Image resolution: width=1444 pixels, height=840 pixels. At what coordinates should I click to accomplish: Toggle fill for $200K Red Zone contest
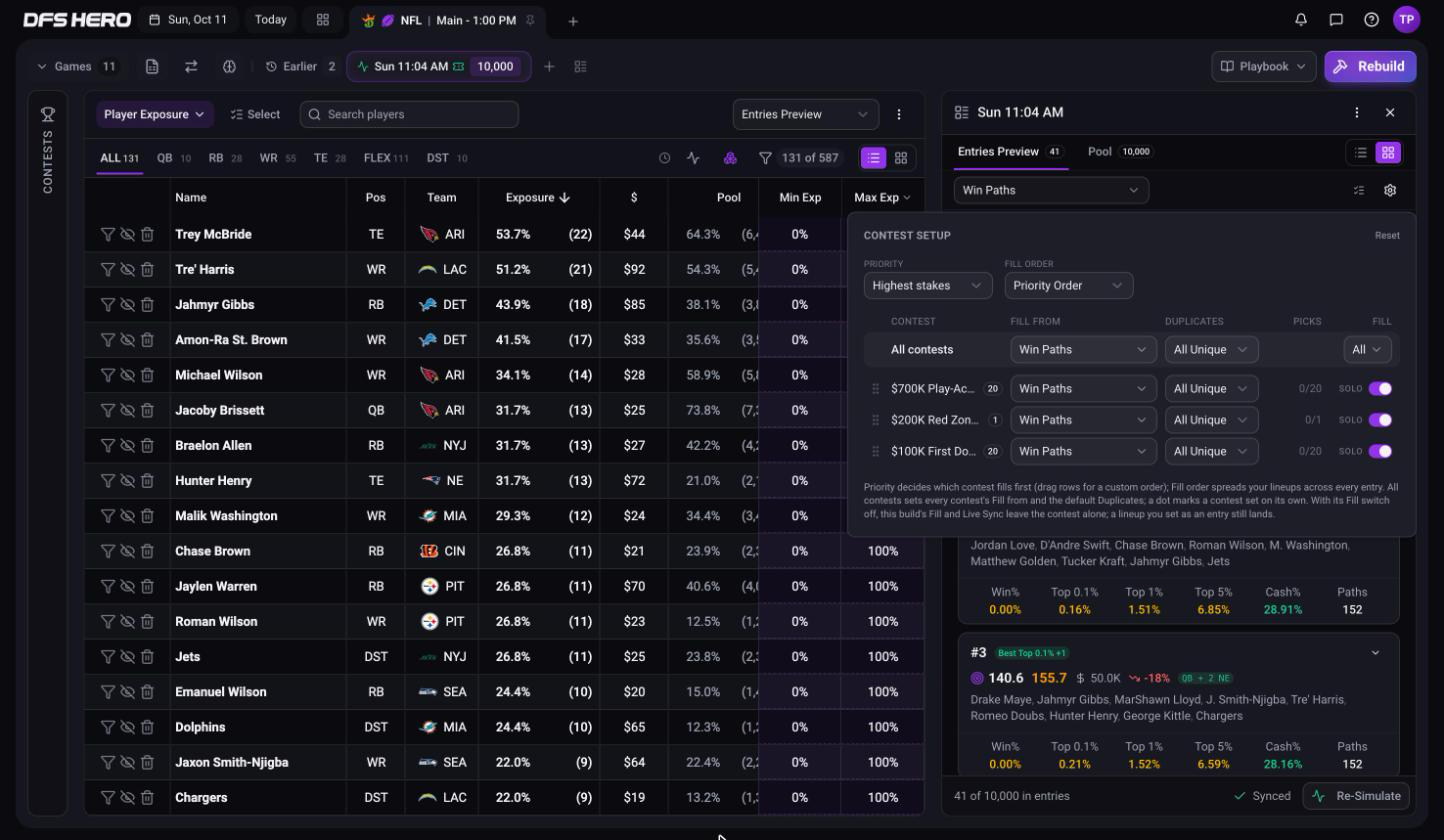1380,420
